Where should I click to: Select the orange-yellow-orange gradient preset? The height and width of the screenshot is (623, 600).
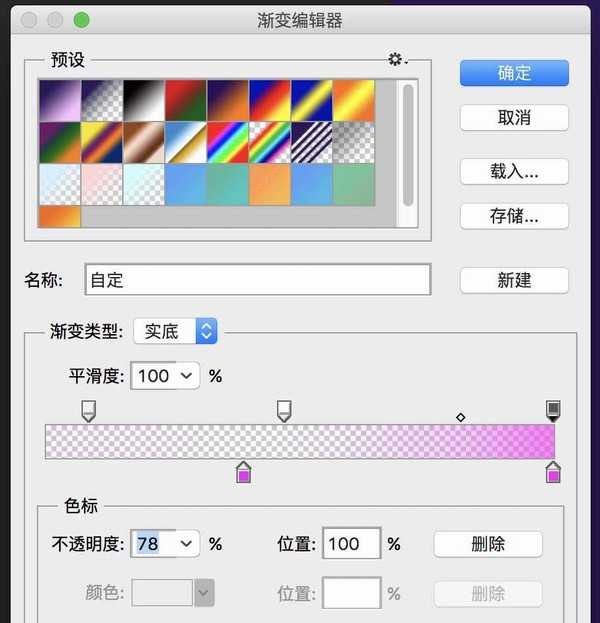pyautogui.click(x=354, y=101)
